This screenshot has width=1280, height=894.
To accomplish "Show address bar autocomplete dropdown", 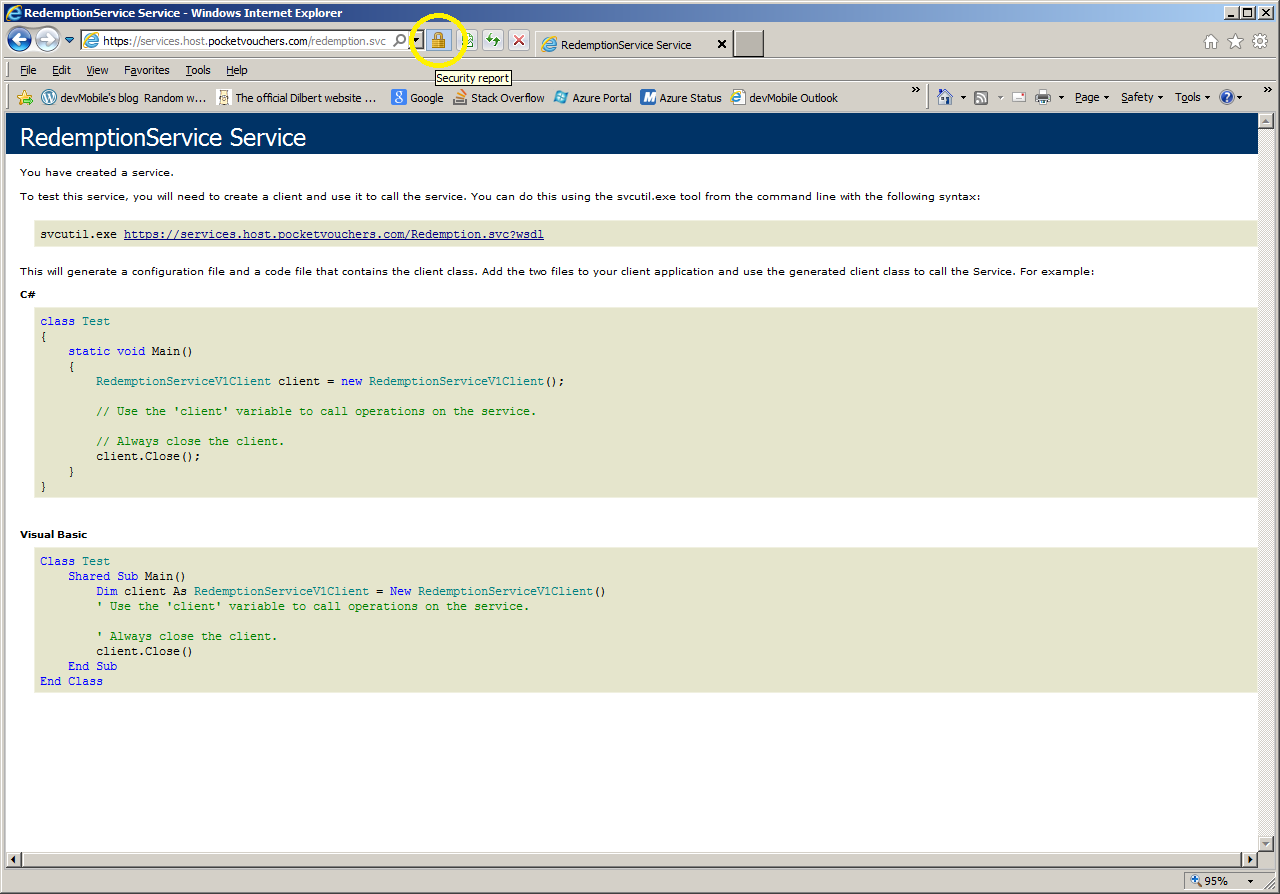I will coord(417,41).
